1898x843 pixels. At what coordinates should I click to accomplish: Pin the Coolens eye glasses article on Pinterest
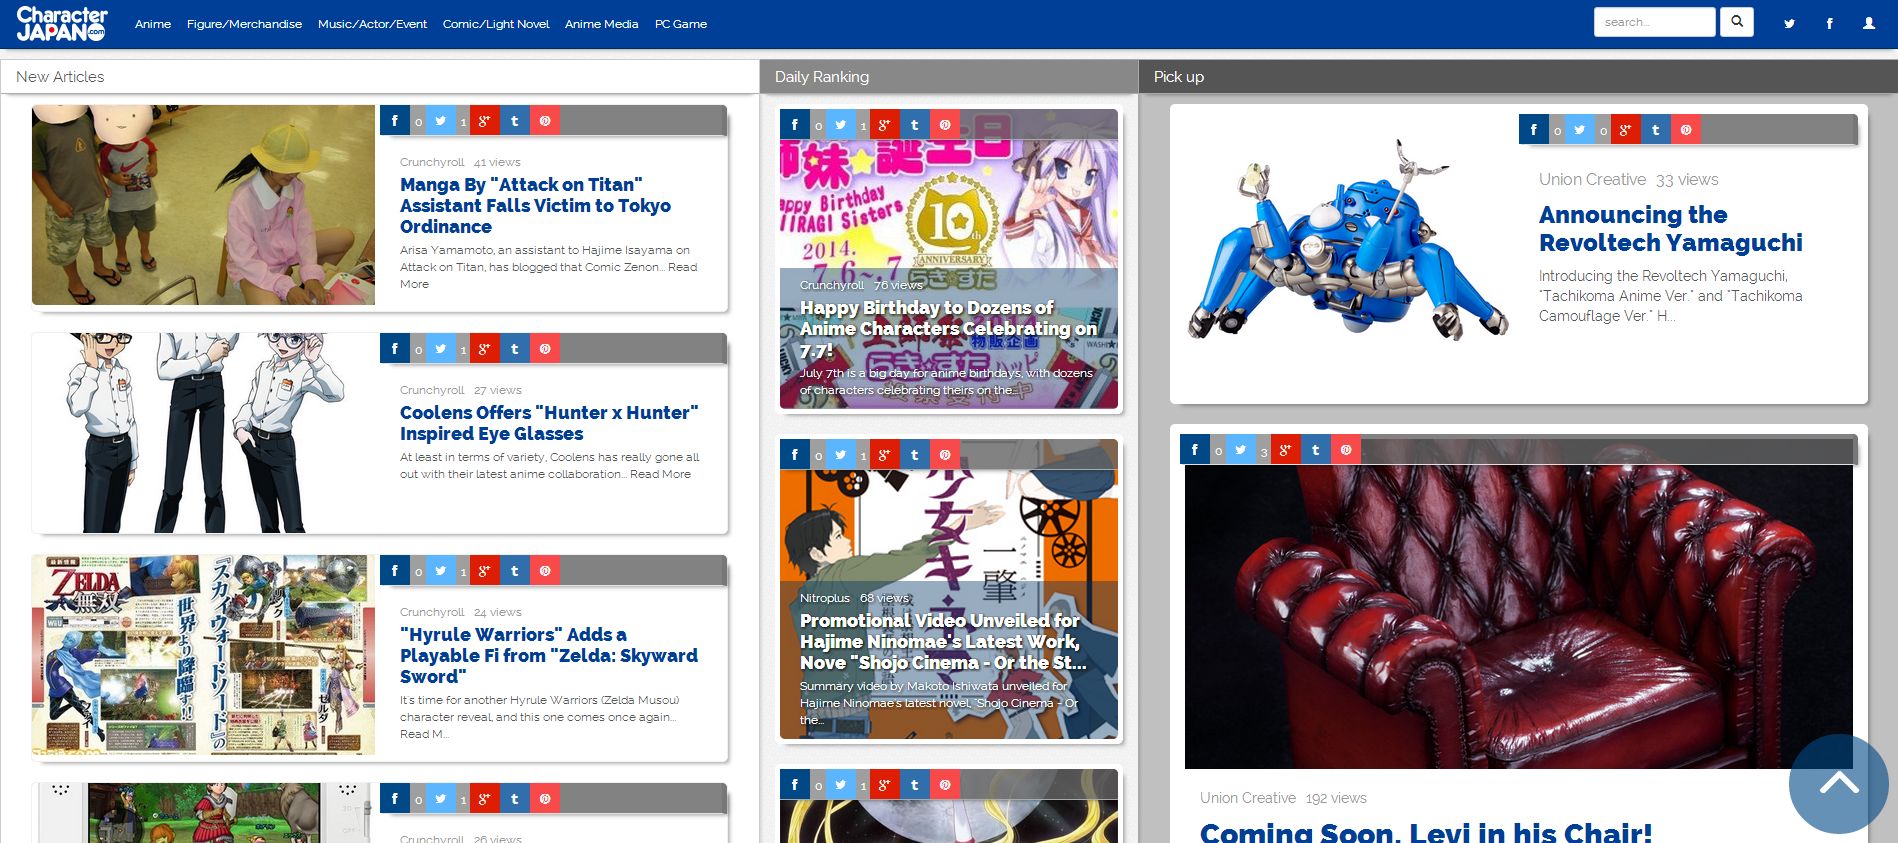(545, 349)
